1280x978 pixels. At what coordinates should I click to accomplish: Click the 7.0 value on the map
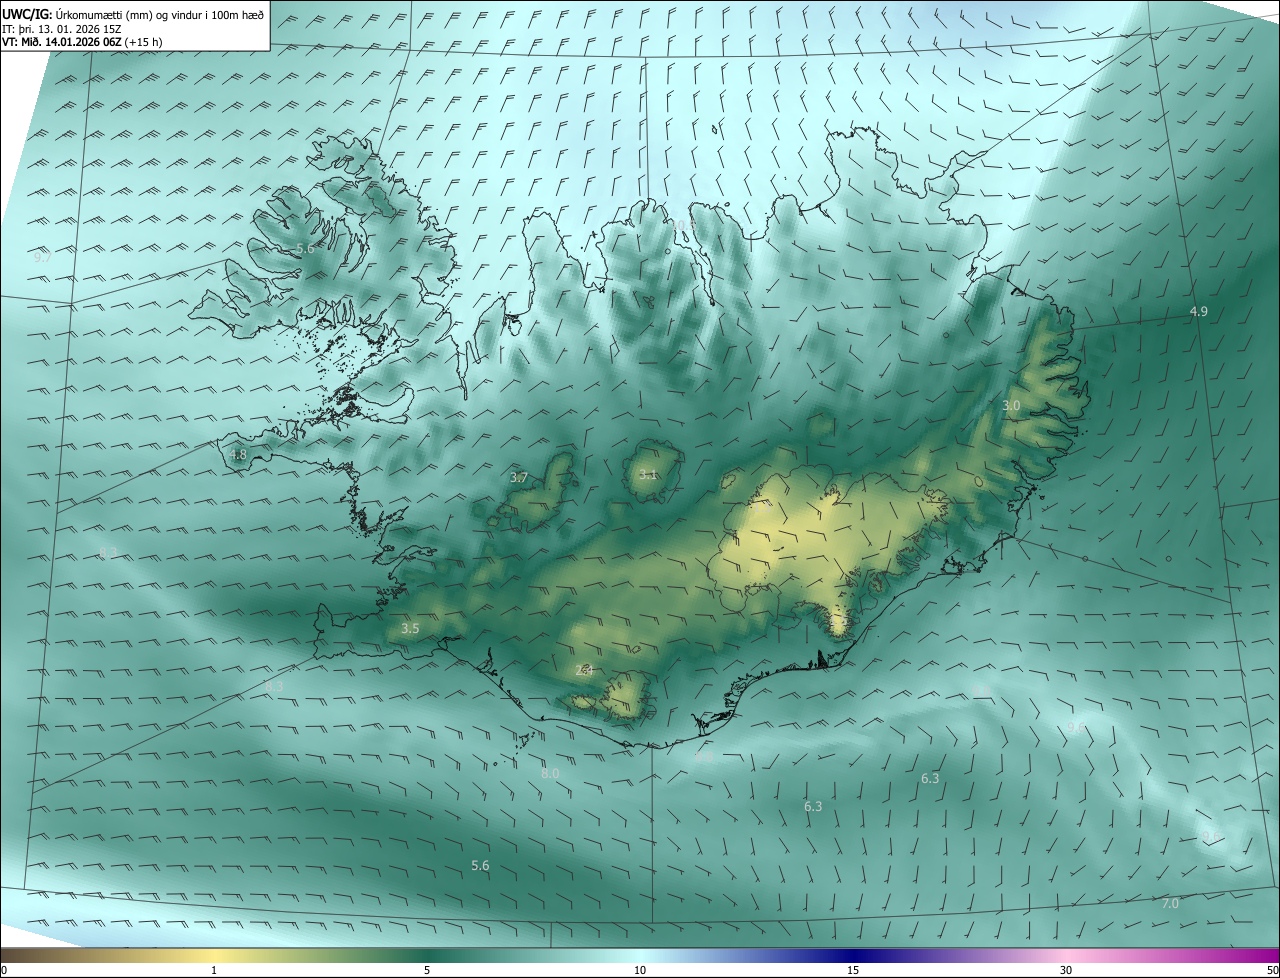coord(1170,904)
